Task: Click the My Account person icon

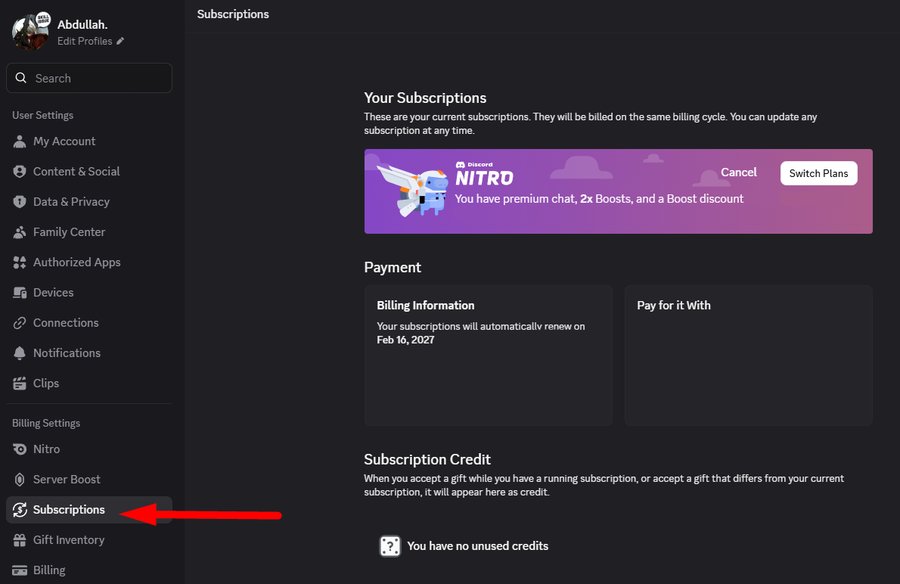Action: point(20,141)
